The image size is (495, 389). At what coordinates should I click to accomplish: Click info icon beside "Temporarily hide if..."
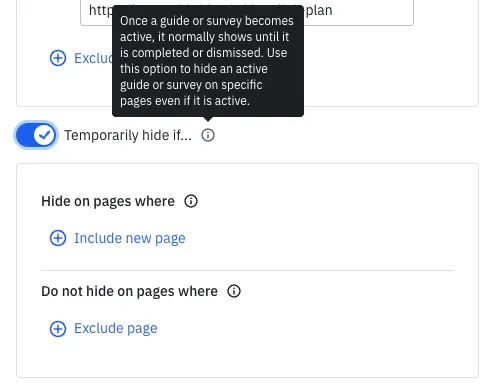[208, 135]
